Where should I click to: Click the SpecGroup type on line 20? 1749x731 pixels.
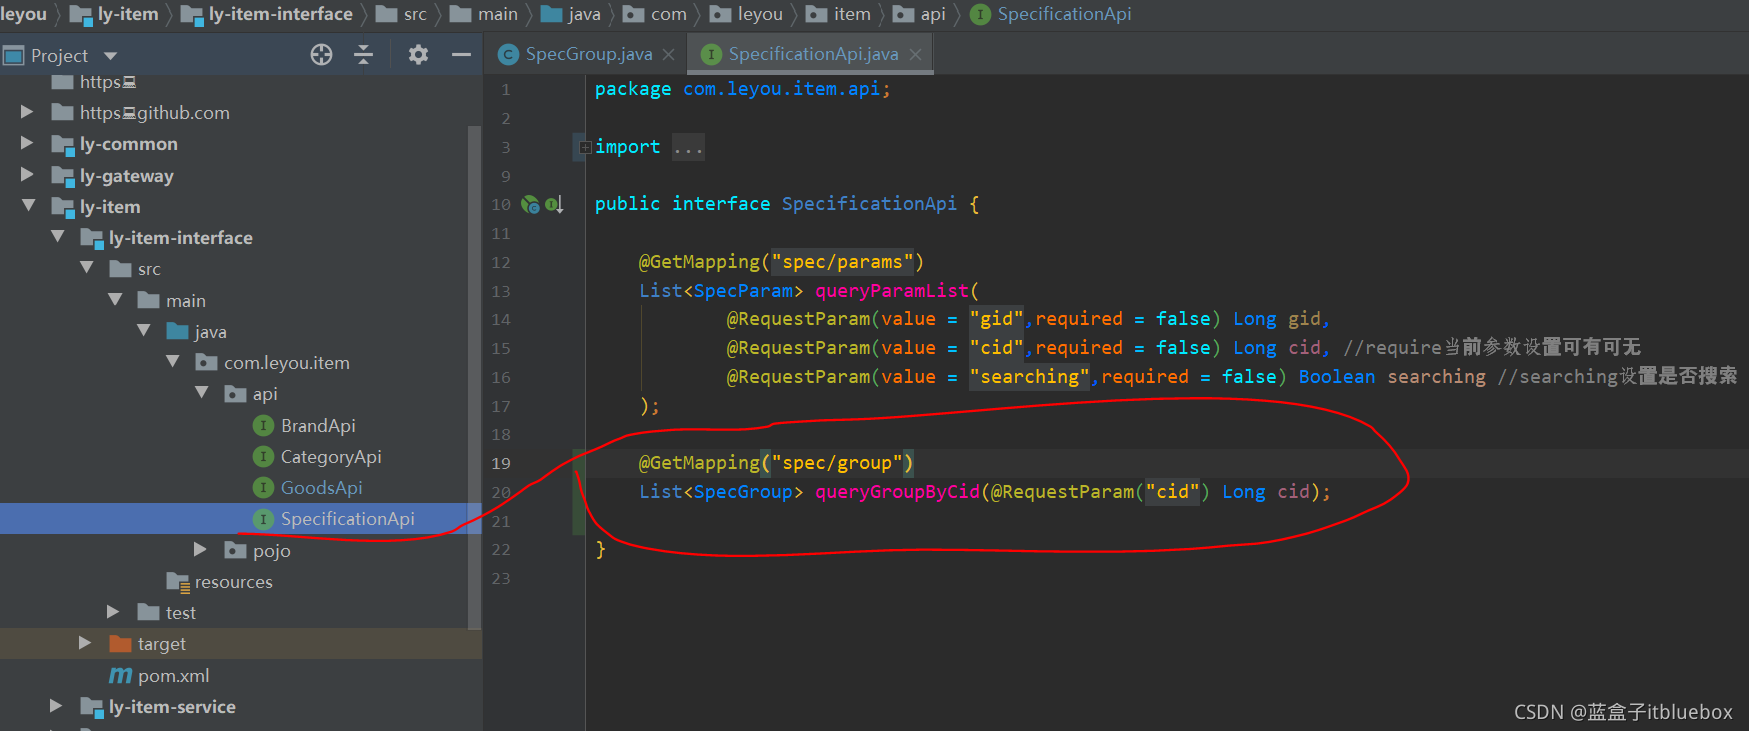click(x=743, y=491)
